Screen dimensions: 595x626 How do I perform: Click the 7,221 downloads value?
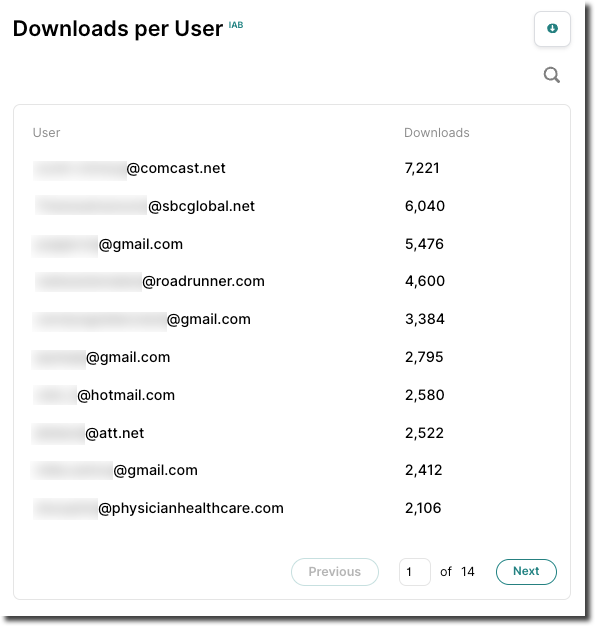[422, 168]
